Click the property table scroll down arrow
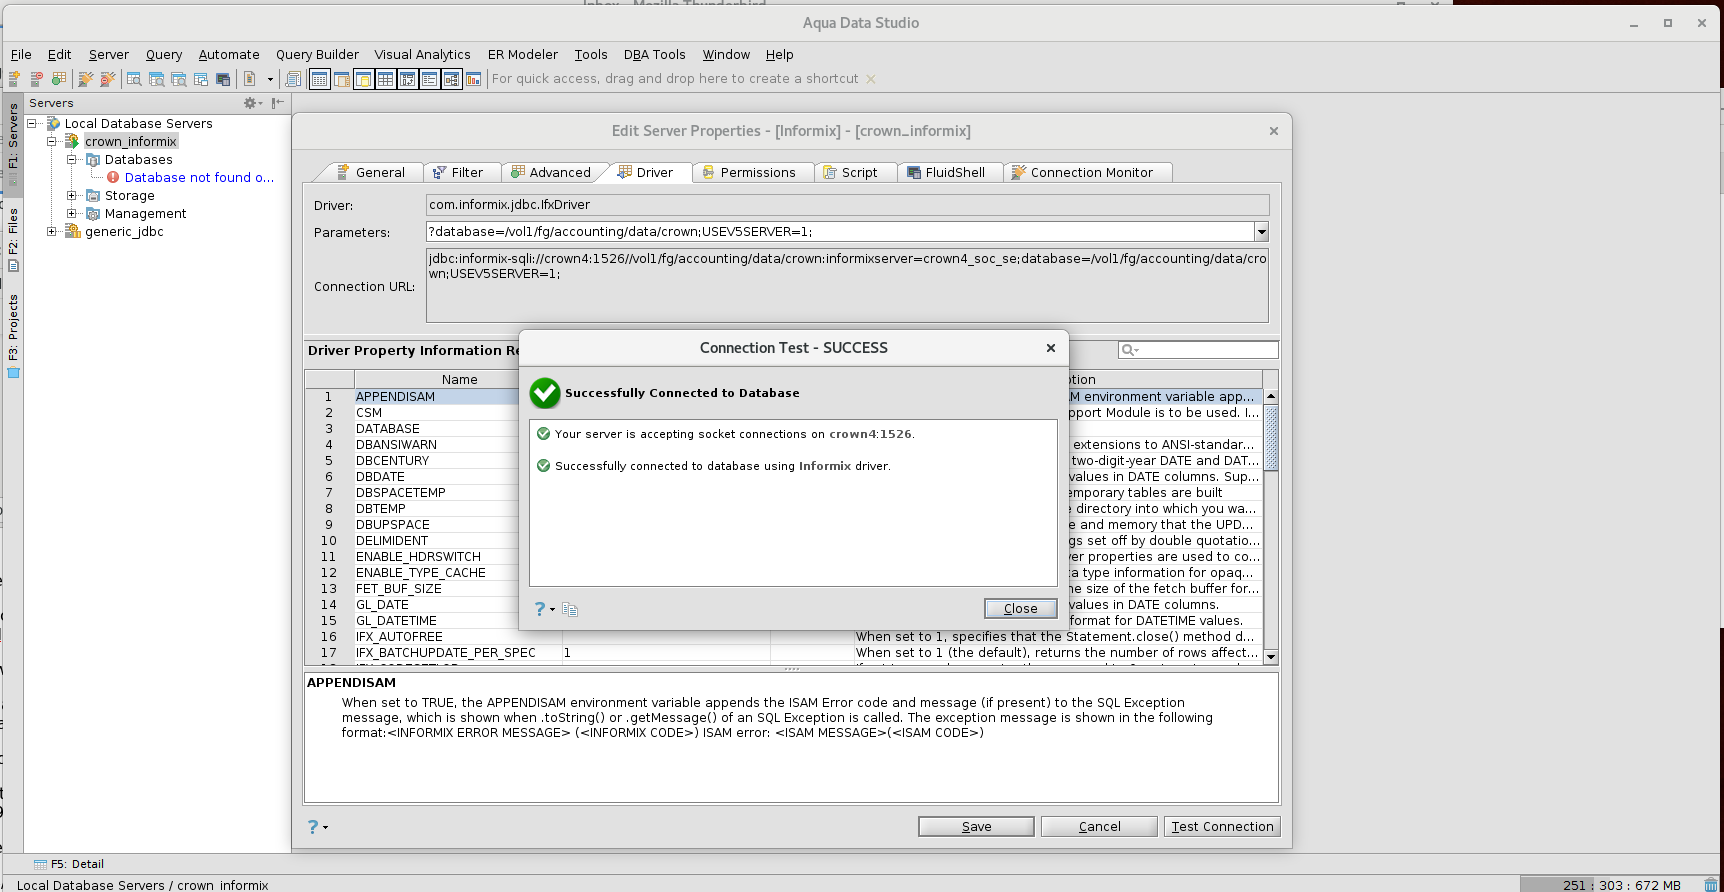The width and height of the screenshot is (1724, 892). coord(1271,657)
